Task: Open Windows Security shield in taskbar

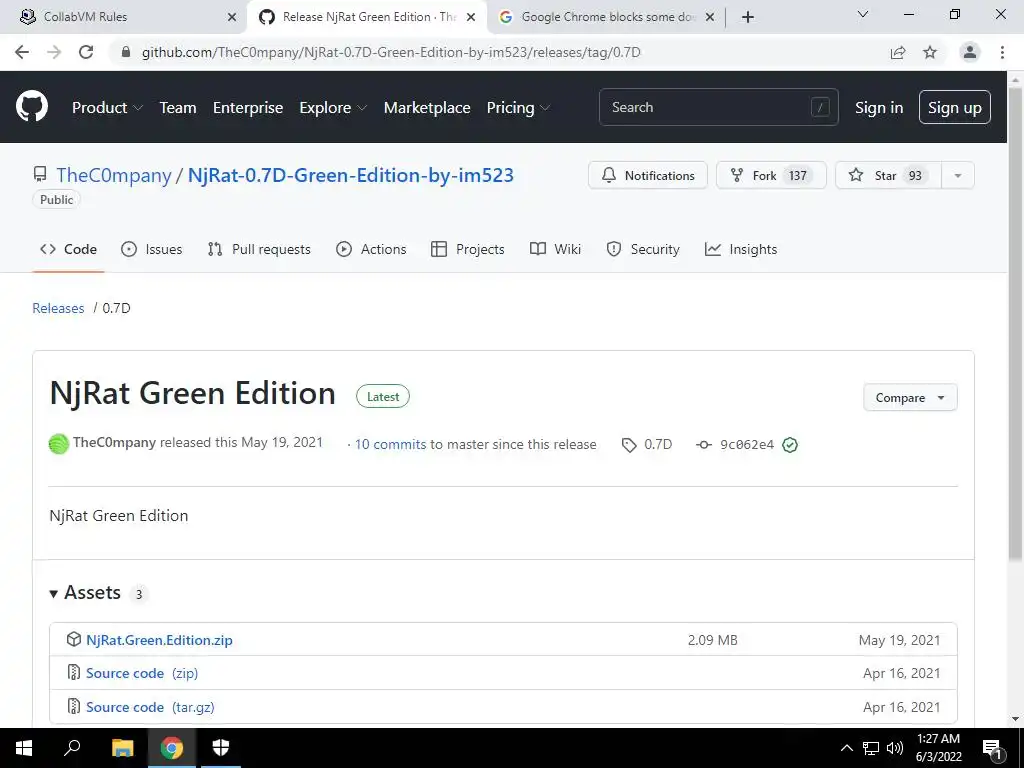Action: [221, 748]
